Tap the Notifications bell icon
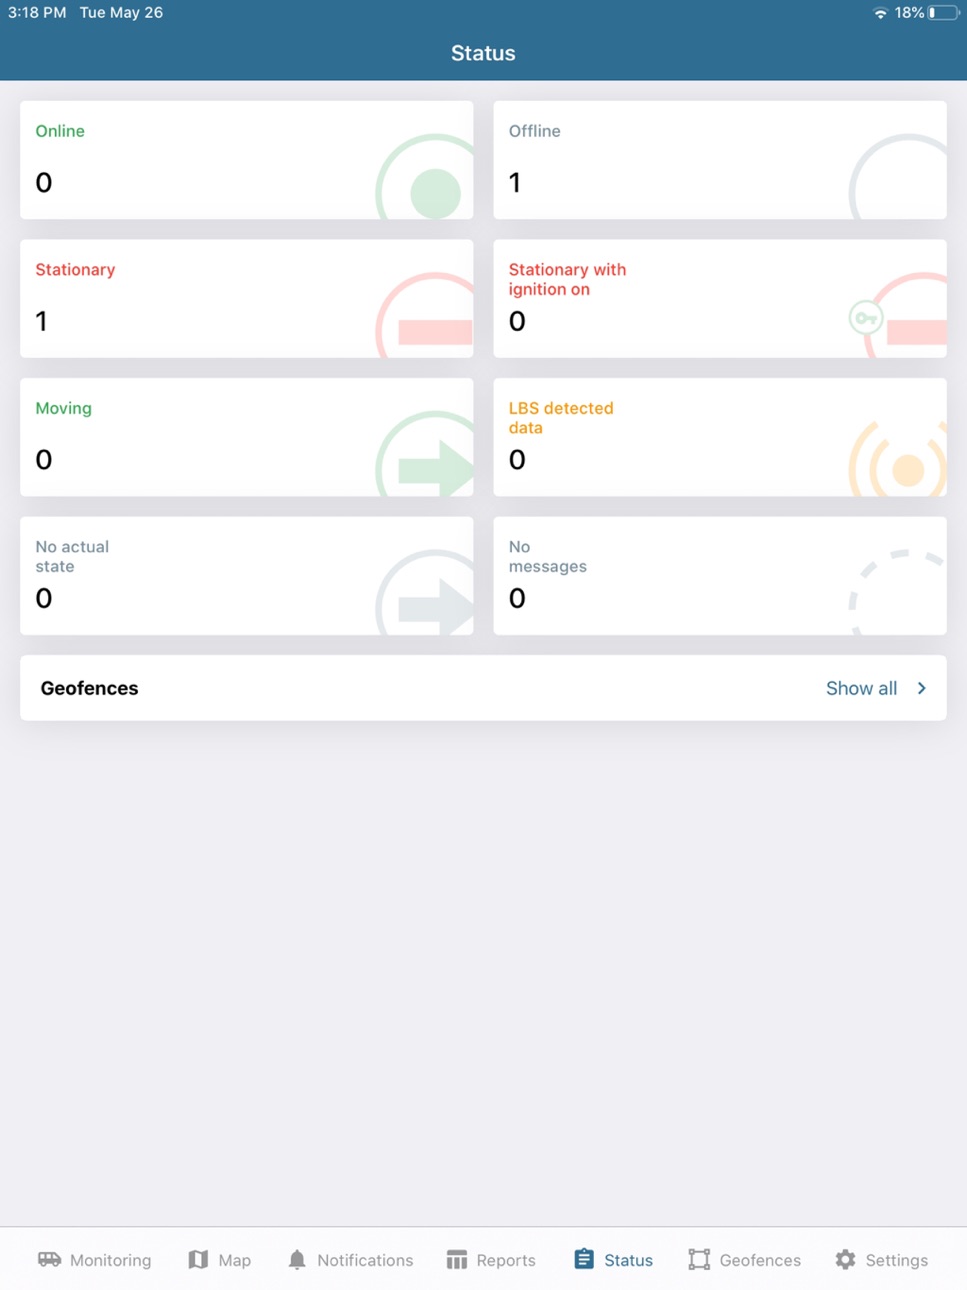 (x=297, y=1259)
